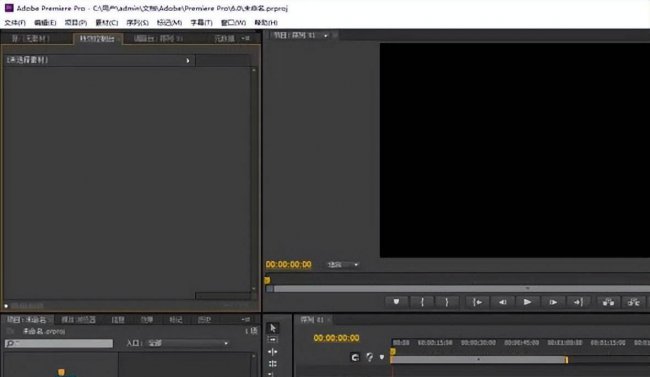The width and height of the screenshot is (650, 377).
Task: Open the 素材(C) menu
Action: click(107, 22)
